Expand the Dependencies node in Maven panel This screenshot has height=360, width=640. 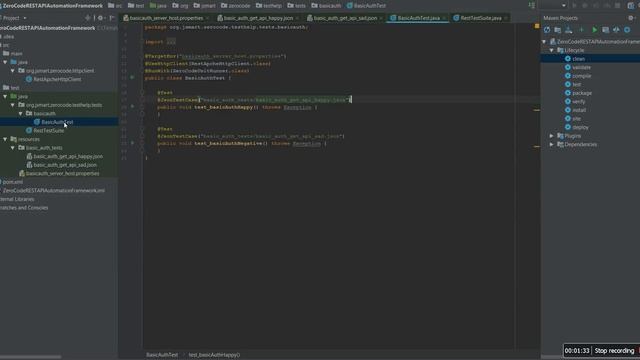coord(552,144)
